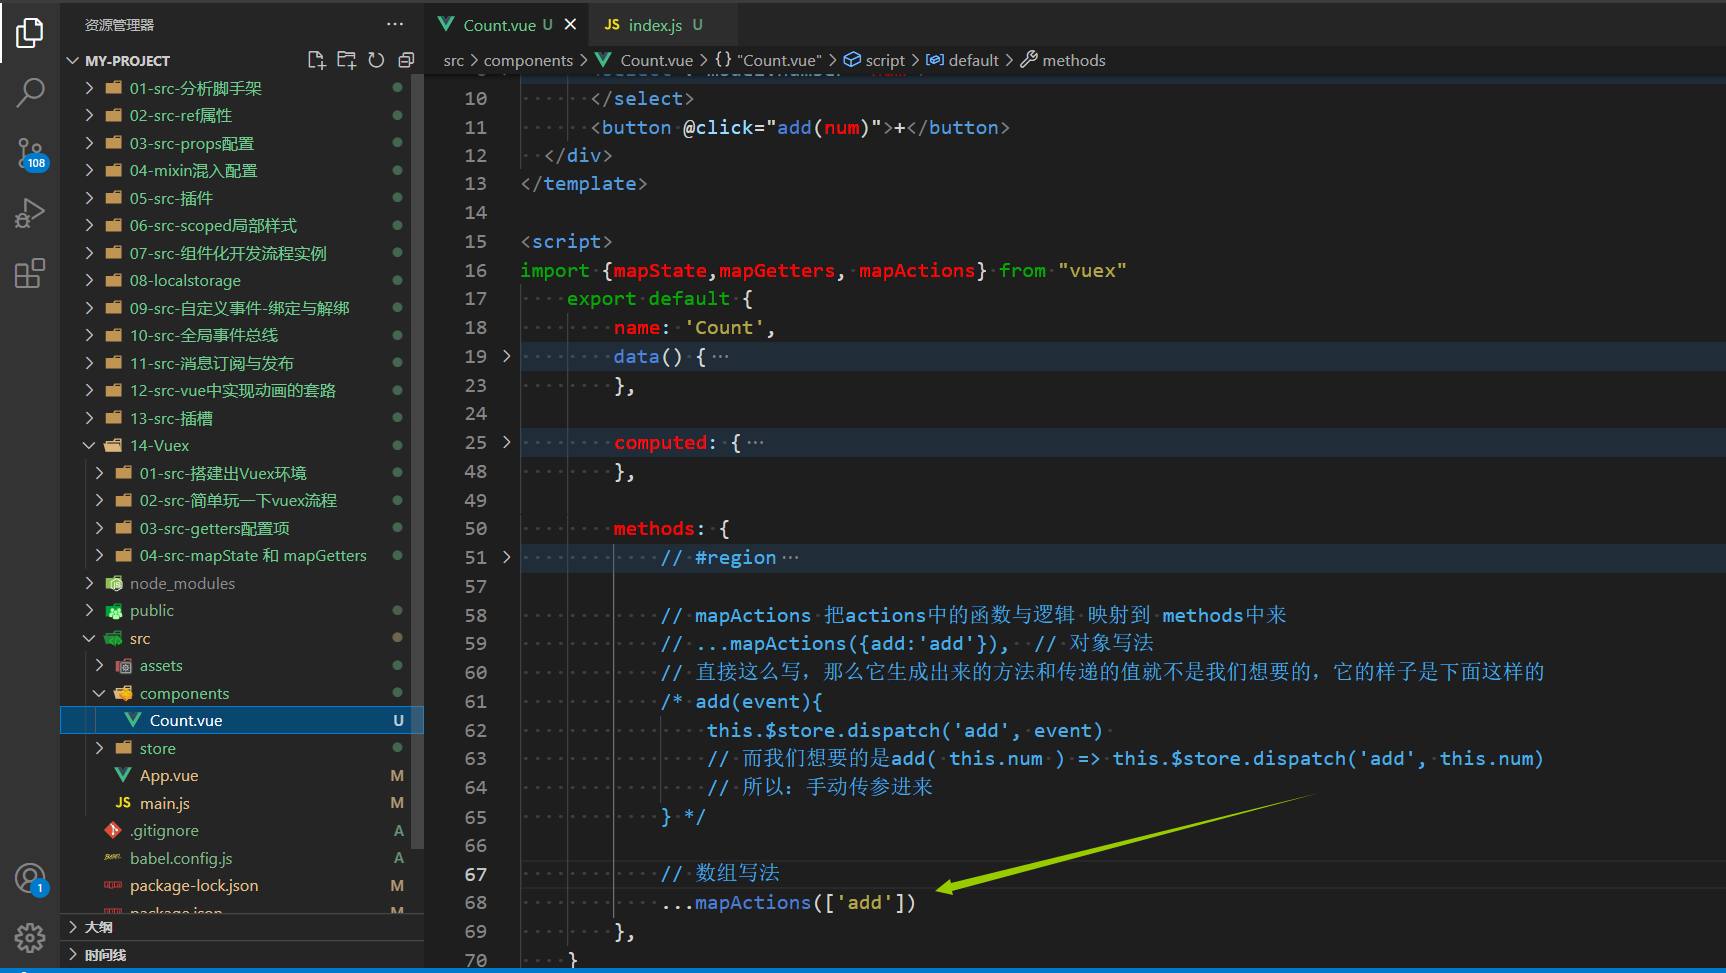Image resolution: width=1726 pixels, height=973 pixels.
Task: Open Source Control view with 108 badge
Action: point(30,154)
